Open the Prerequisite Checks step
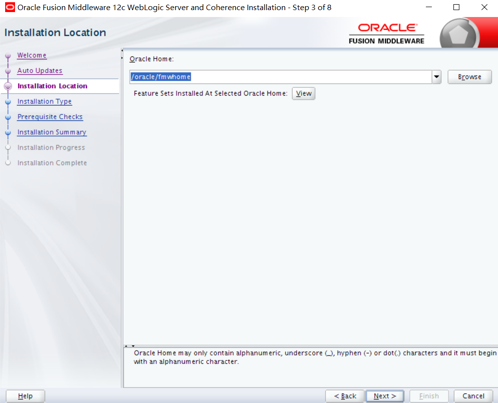This screenshot has height=403, width=498. pos(50,117)
